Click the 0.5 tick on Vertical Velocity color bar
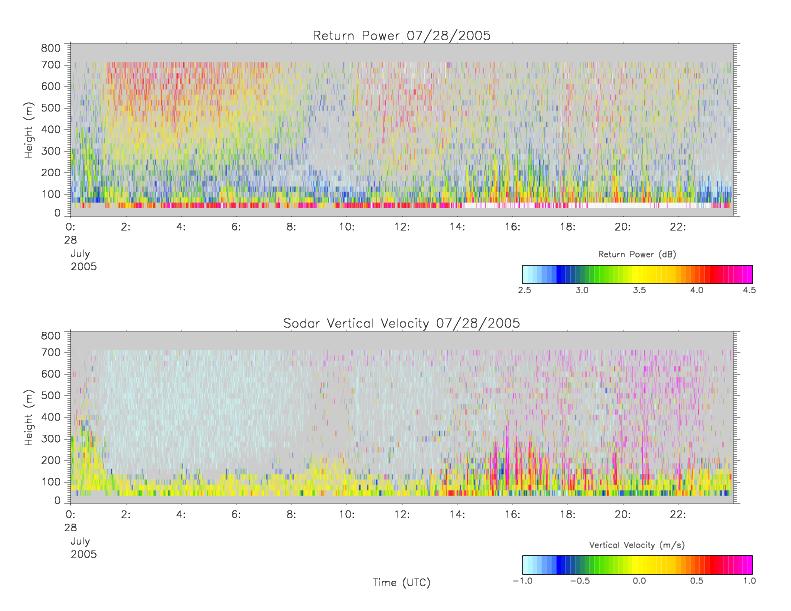 tap(697, 581)
